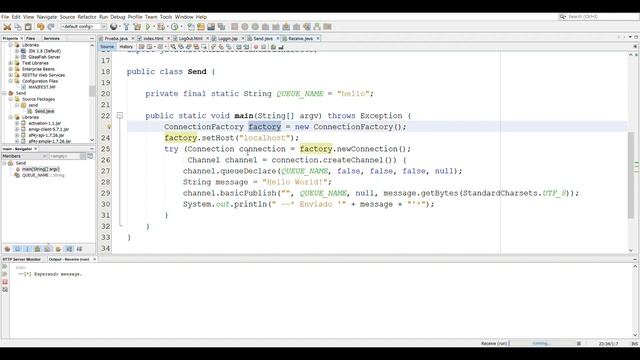Image resolution: width=640 pixels, height=360 pixels.
Task: Toggle the last Navigator filter button
Action: click(x=79, y=249)
